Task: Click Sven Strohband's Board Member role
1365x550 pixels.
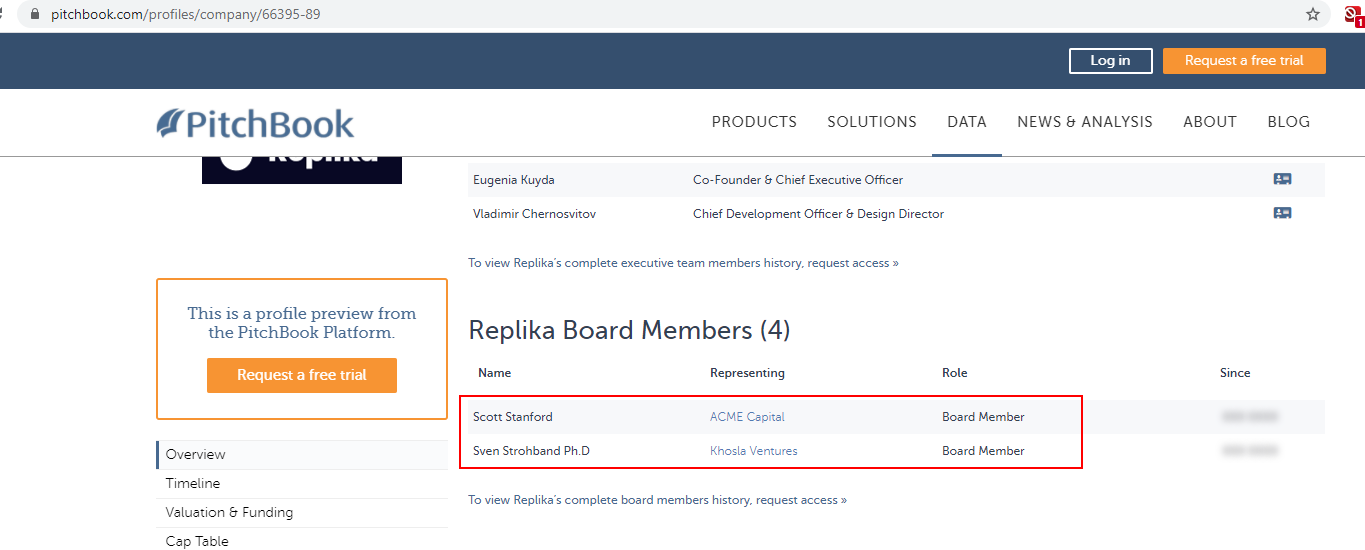Action: [x=983, y=451]
